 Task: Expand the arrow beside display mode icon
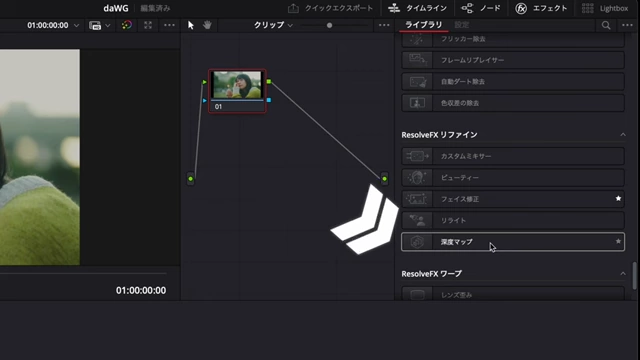(x=108, y=25)
